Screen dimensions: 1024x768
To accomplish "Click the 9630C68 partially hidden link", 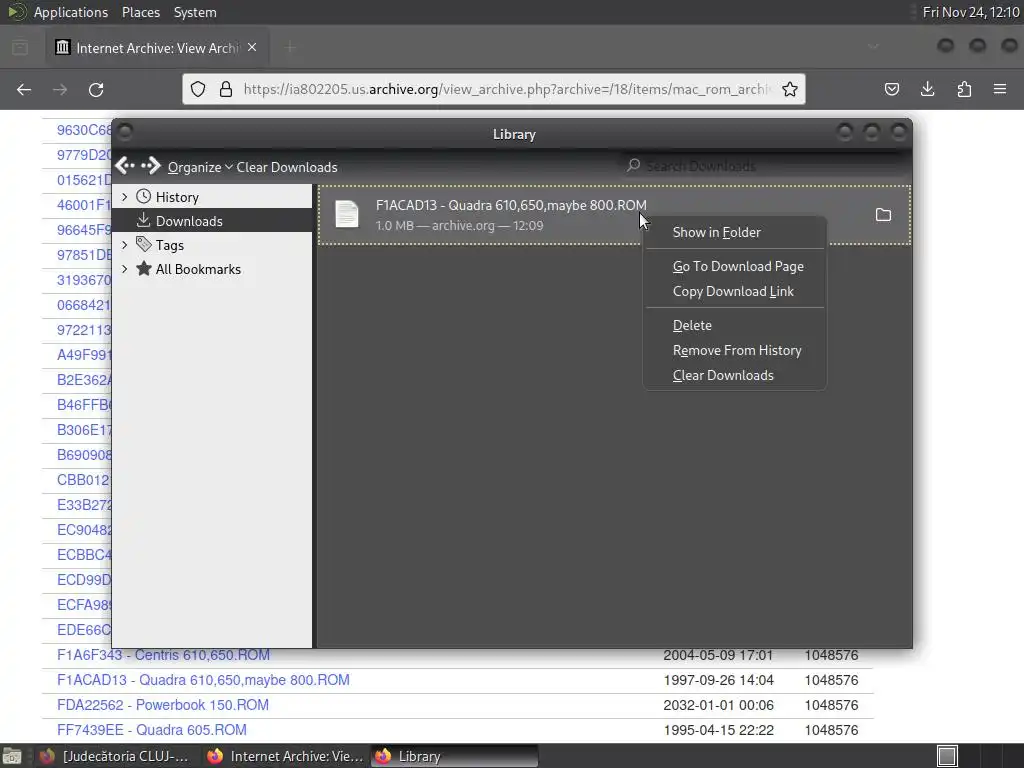I will coord(84,130).
